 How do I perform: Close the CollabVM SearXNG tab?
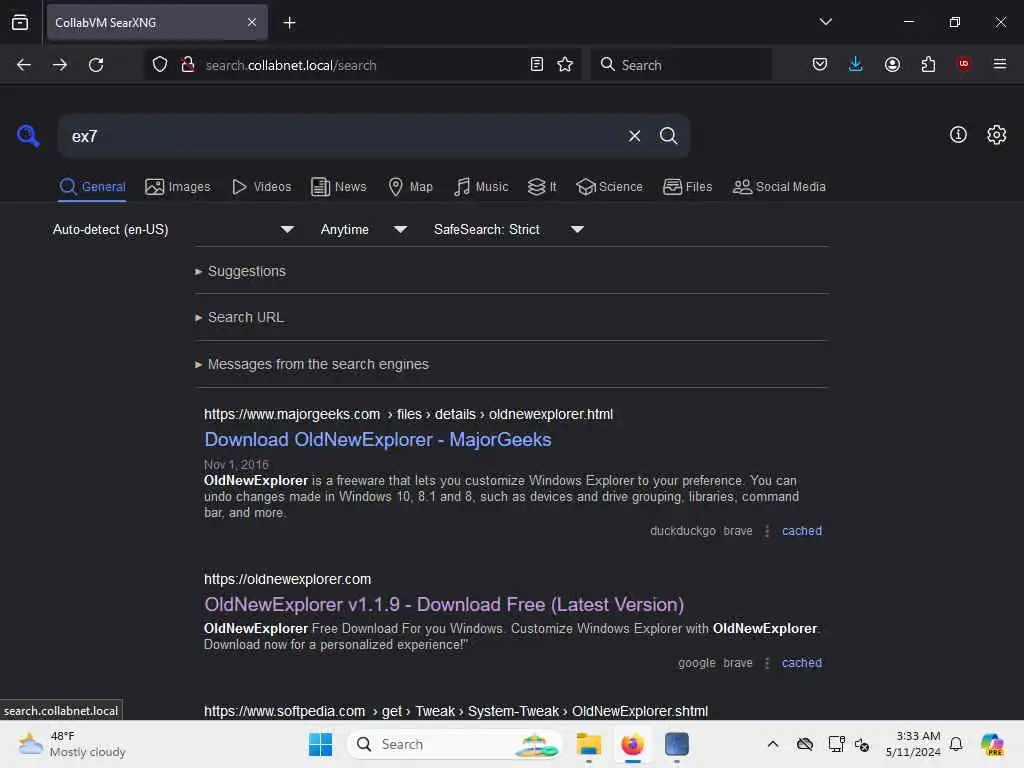251,22
